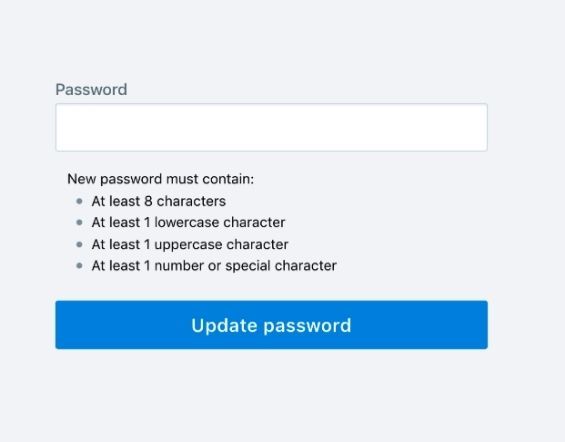Screen dimensions: 565x442
Task: Click bullet dot beside uppercase character rule
Action: pyautogui.click(x=80, y=244)
